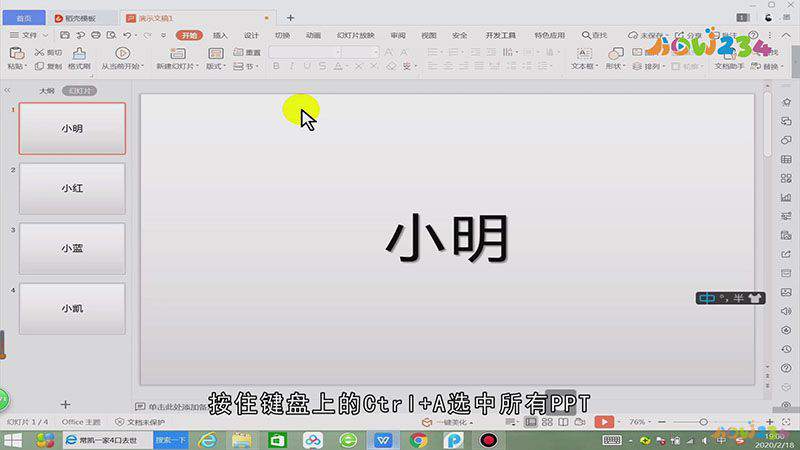The width and height of the screenshot is (800, 450).
Task: Click the Cut scissors icon
Action: 39,53
